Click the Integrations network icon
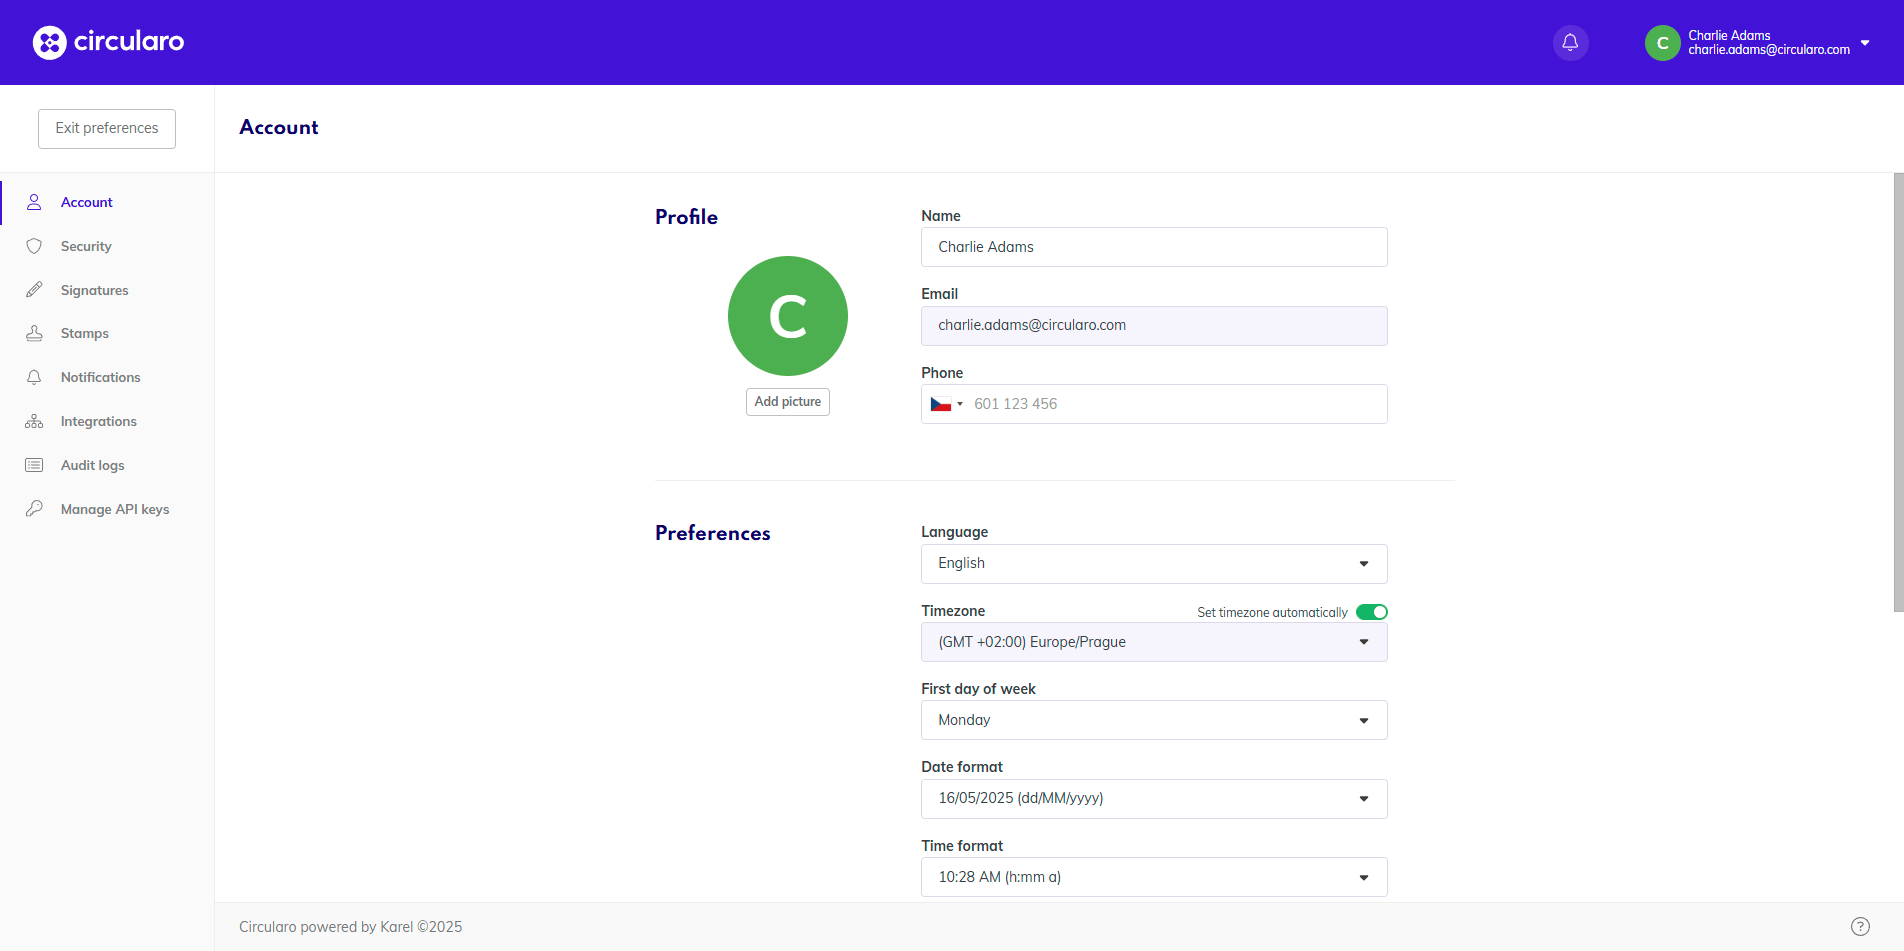This screenshot has height=951, width=1904. [34, 421]
